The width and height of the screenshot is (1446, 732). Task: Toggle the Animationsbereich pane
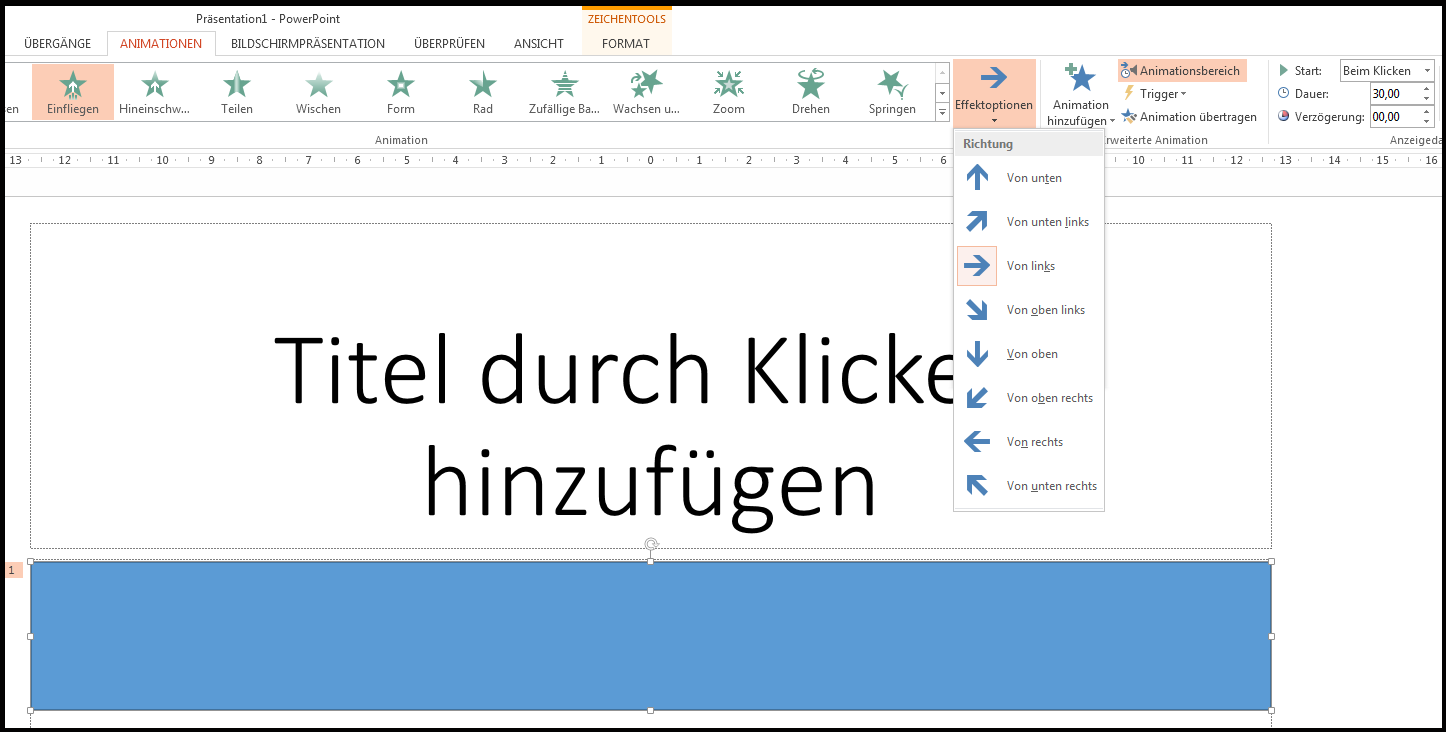pos(1182,71)
